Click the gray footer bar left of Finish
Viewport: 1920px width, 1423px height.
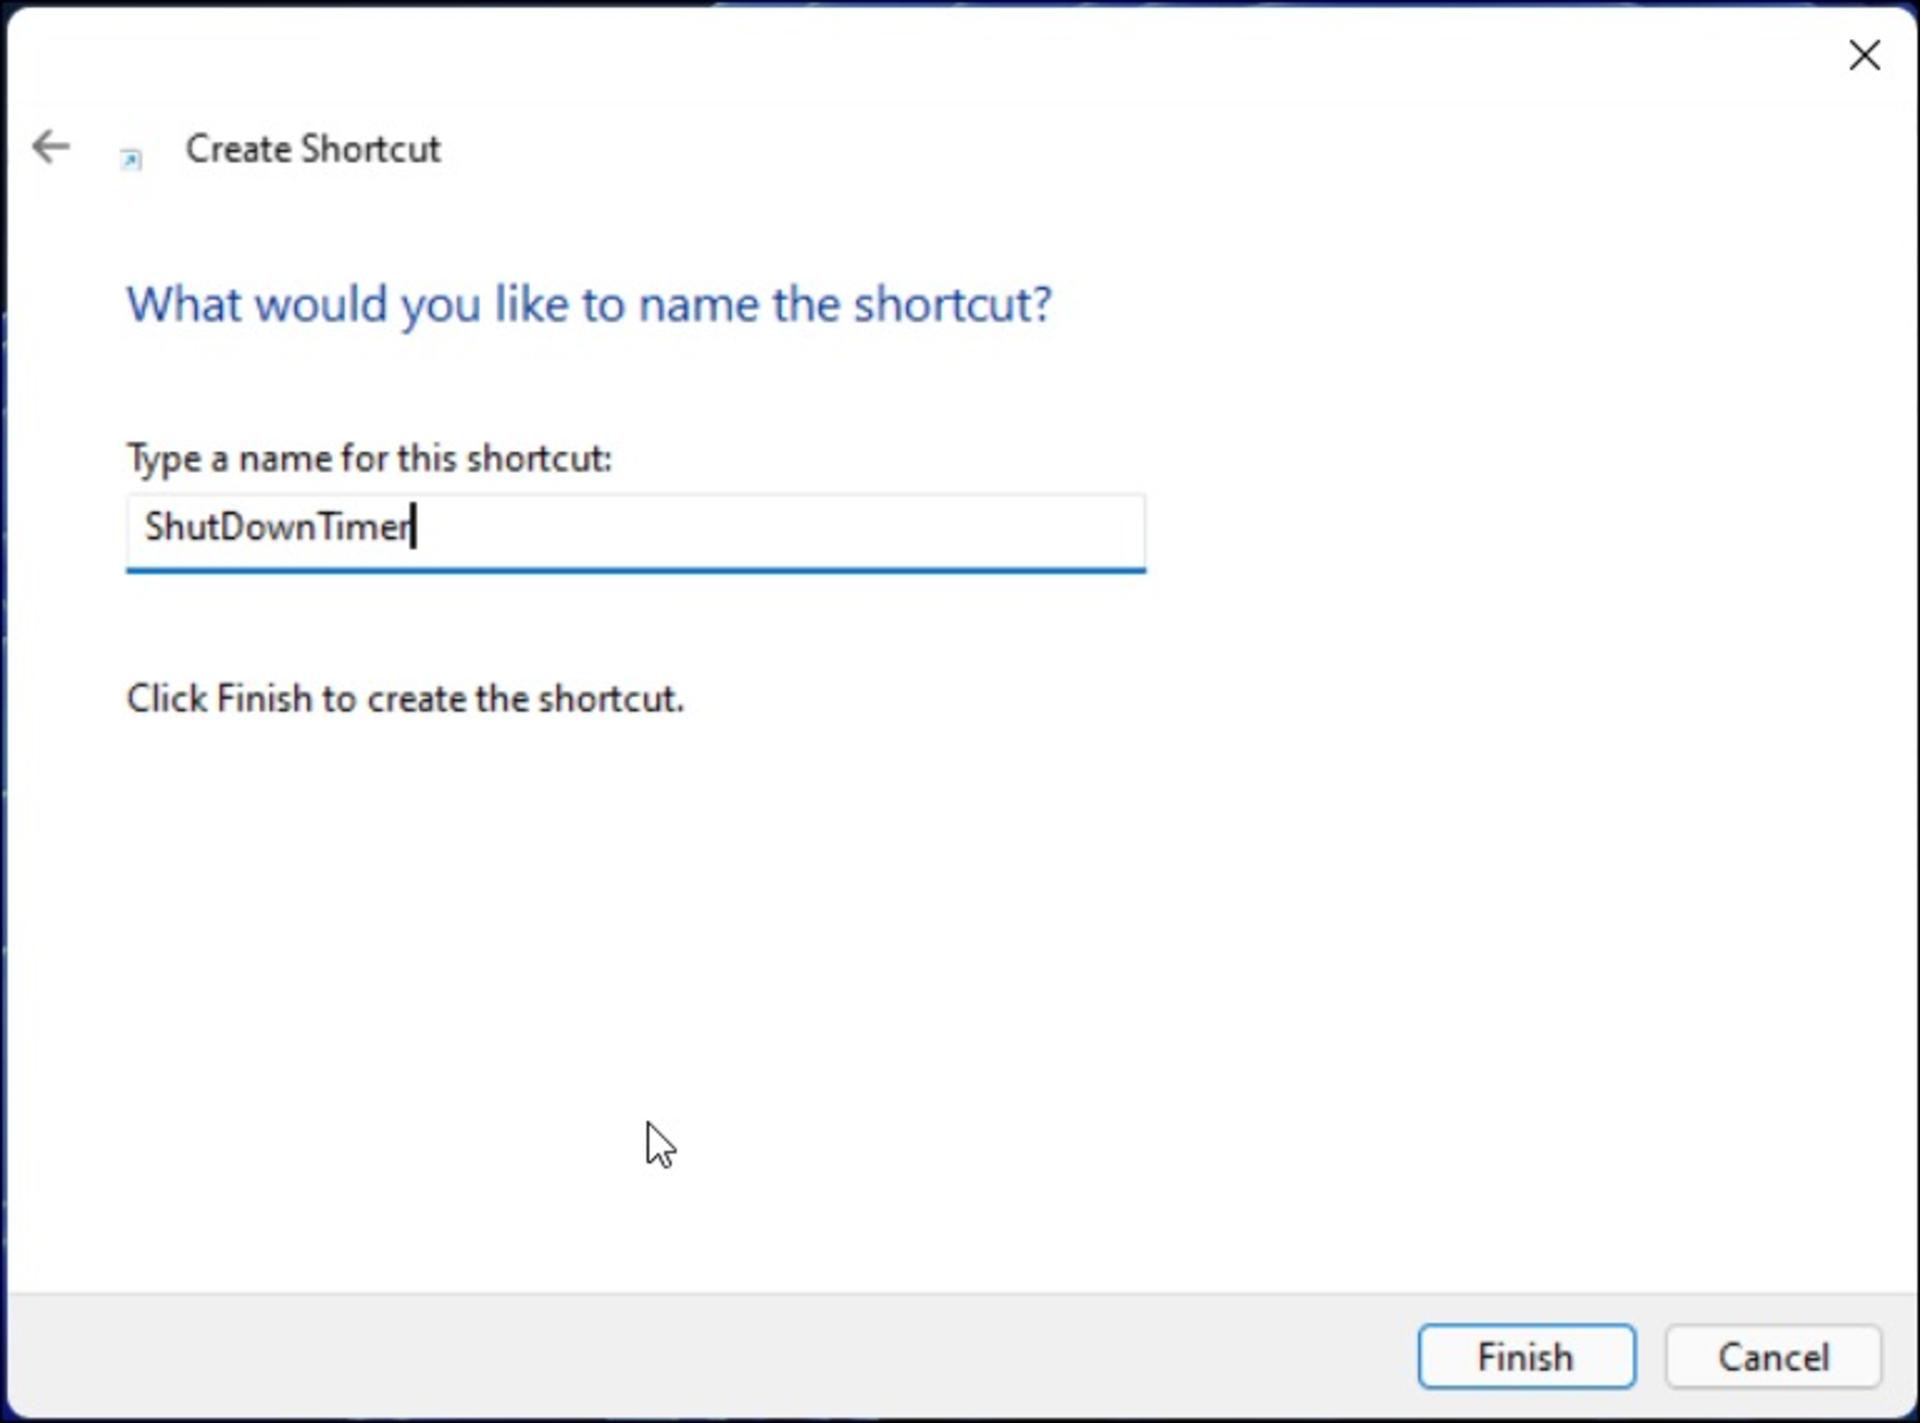(700, 1357)
